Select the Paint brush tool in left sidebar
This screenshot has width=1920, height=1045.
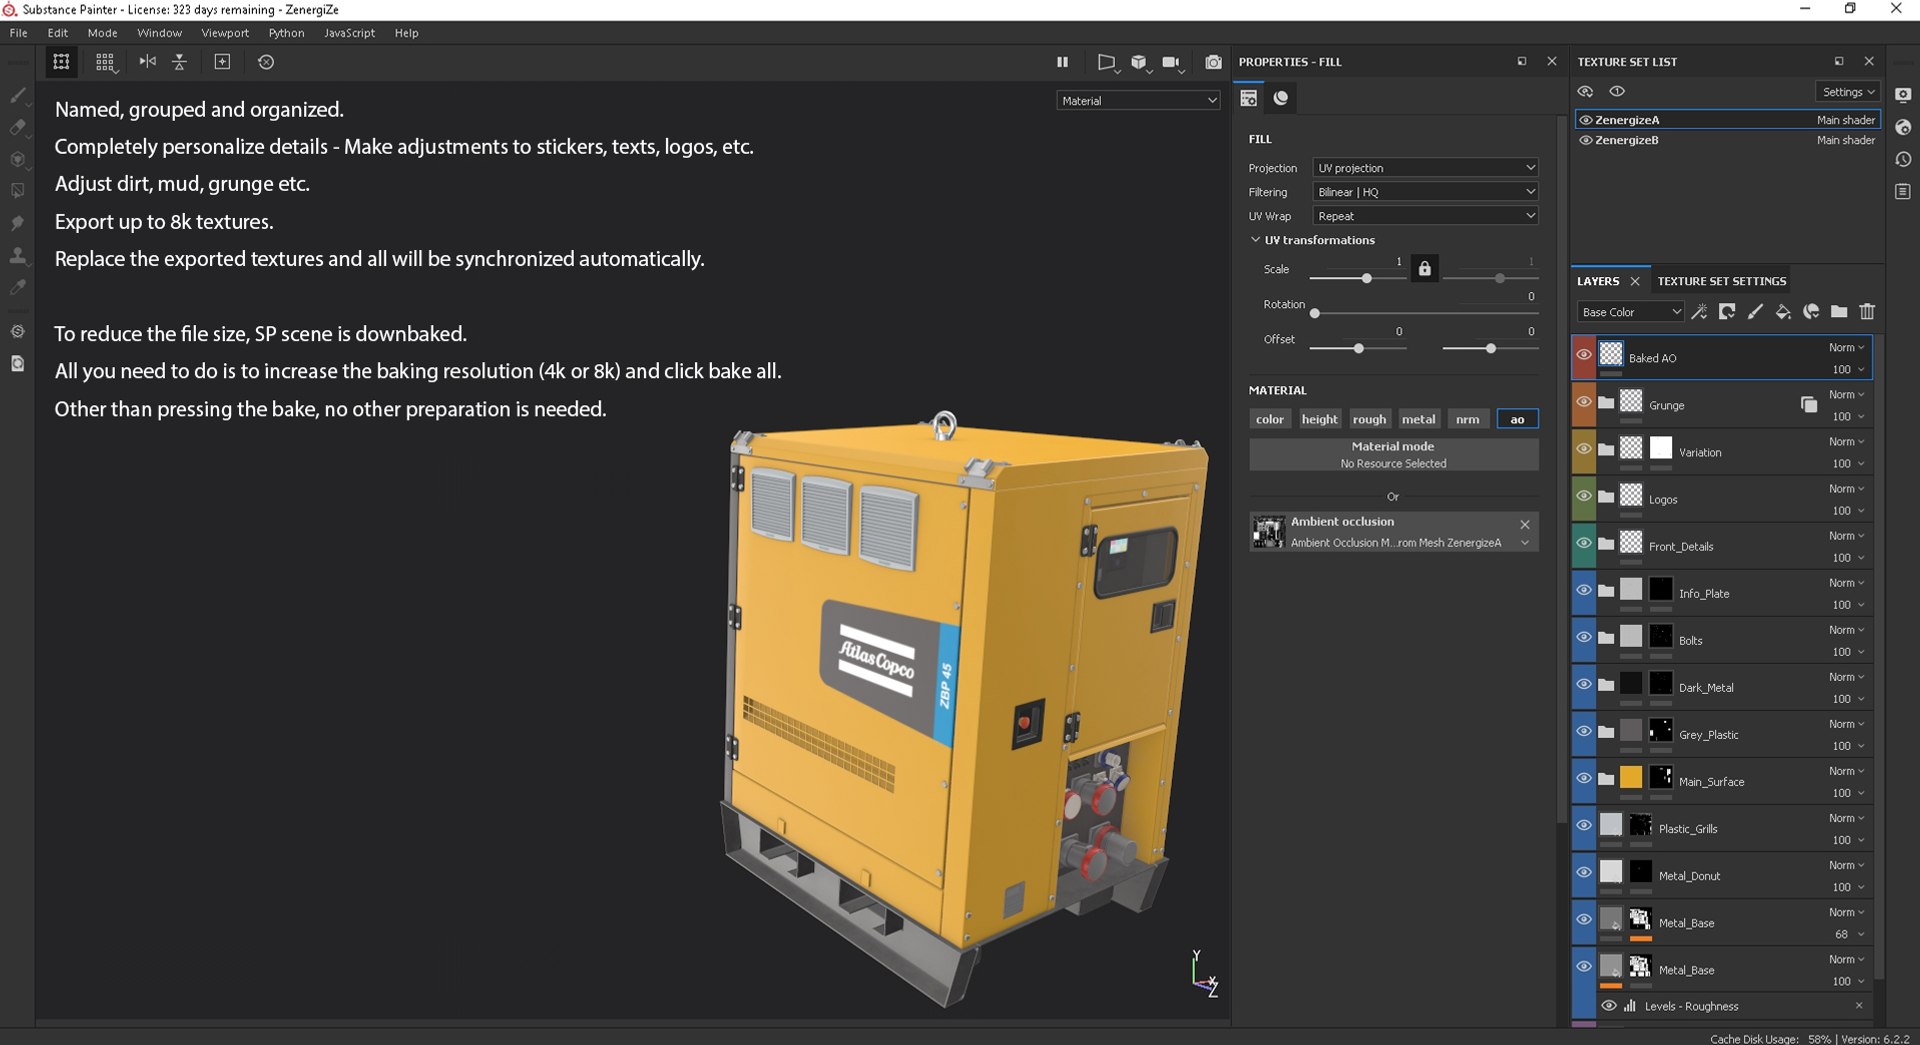[x=17, y=95]
